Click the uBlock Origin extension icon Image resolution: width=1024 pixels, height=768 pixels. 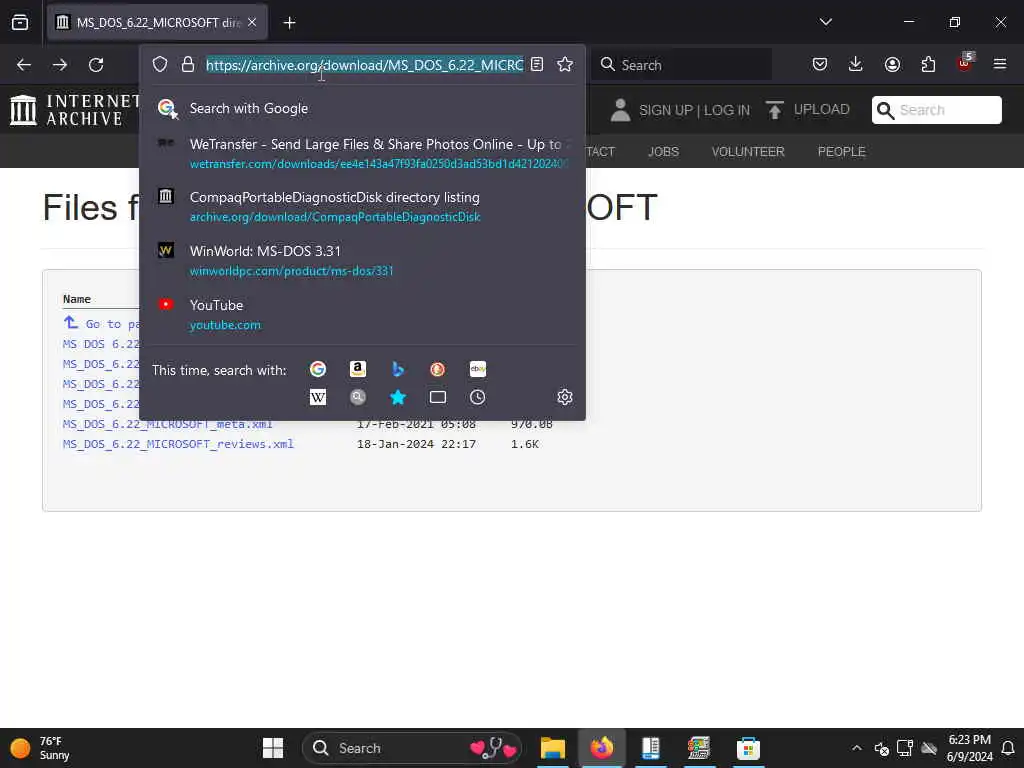(x=965, y=63)
